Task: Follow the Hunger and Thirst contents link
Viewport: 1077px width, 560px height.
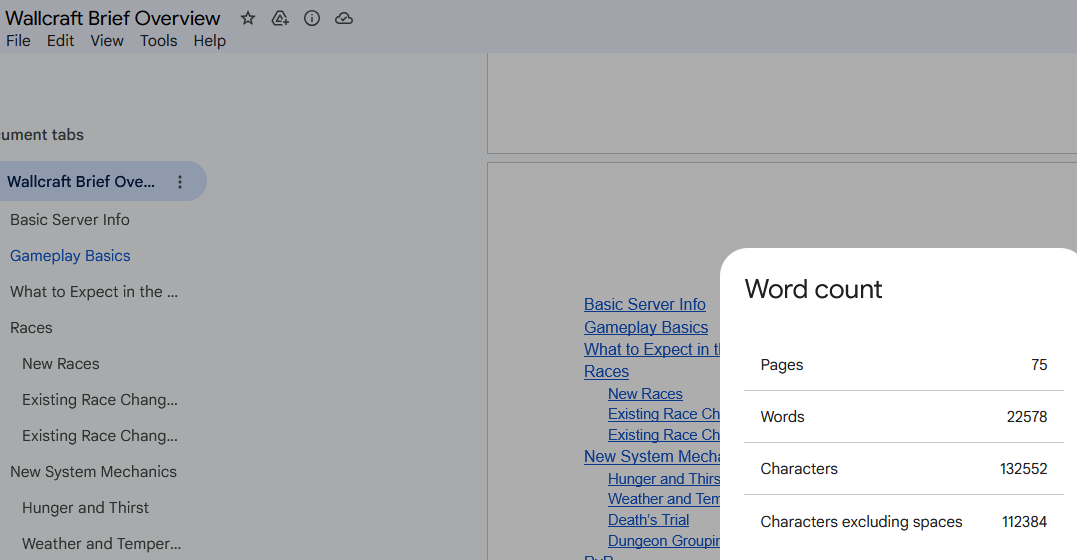Action: pyautogui.click(x=664, y=479)
